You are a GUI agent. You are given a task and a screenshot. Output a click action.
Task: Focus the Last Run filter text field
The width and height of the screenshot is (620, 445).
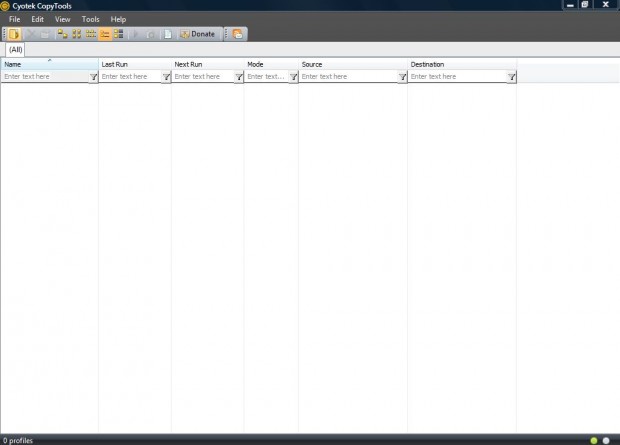[130, 76]
